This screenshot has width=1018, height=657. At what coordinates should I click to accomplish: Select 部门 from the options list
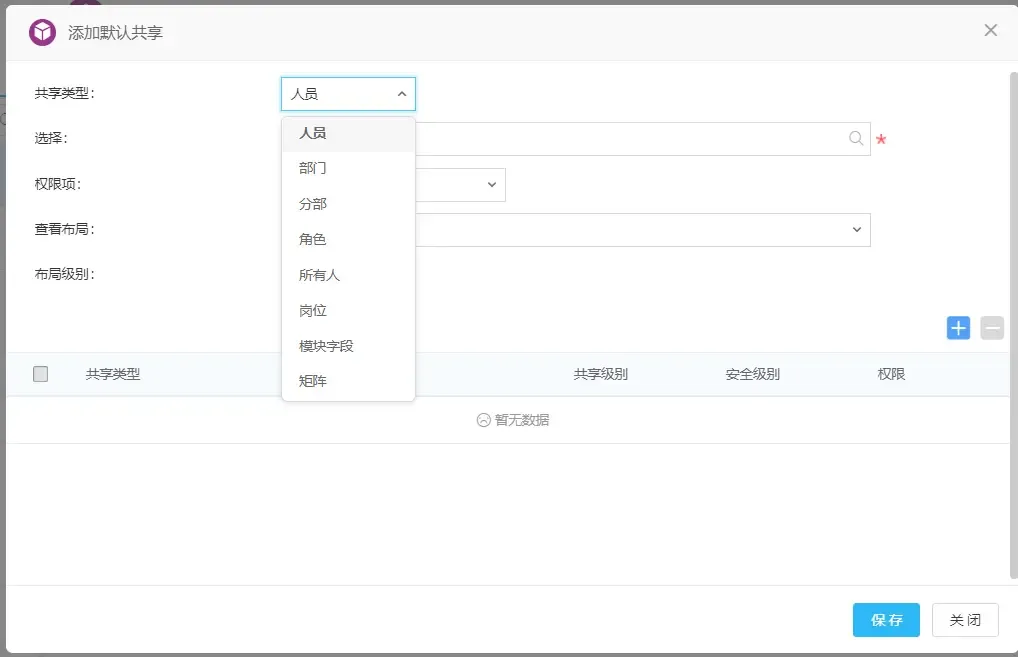click(312, 167)
